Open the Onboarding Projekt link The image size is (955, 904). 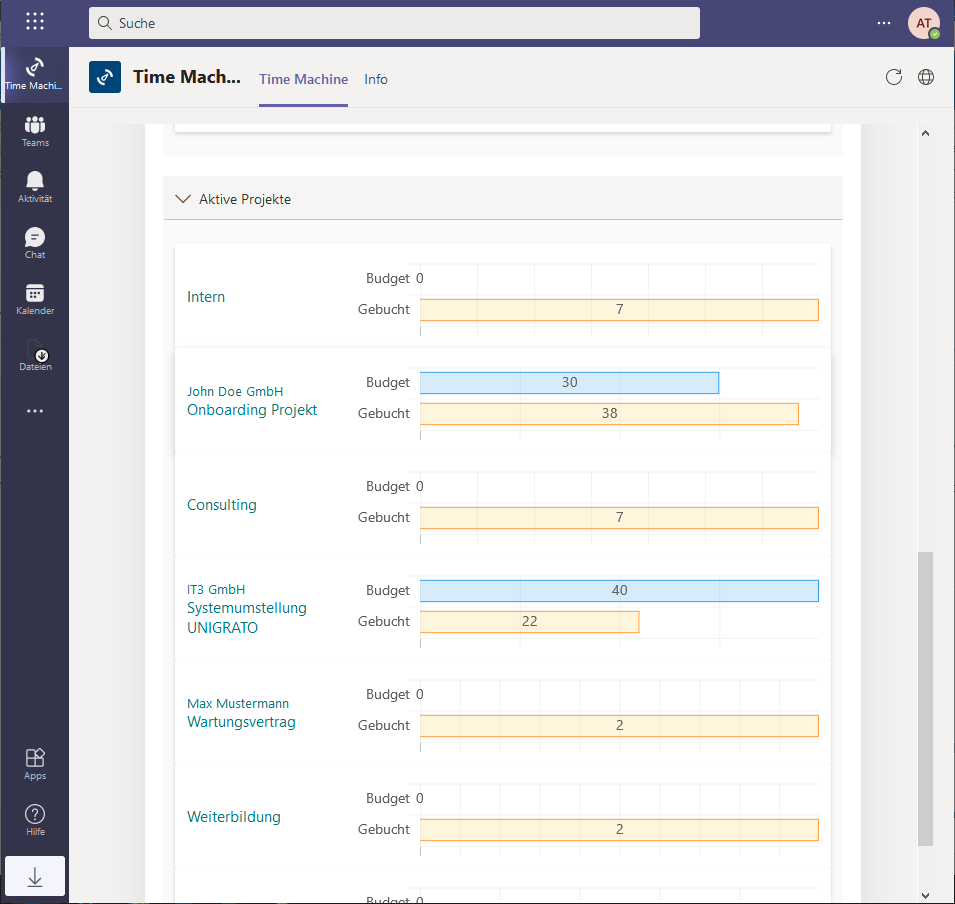tap(252, 410)
